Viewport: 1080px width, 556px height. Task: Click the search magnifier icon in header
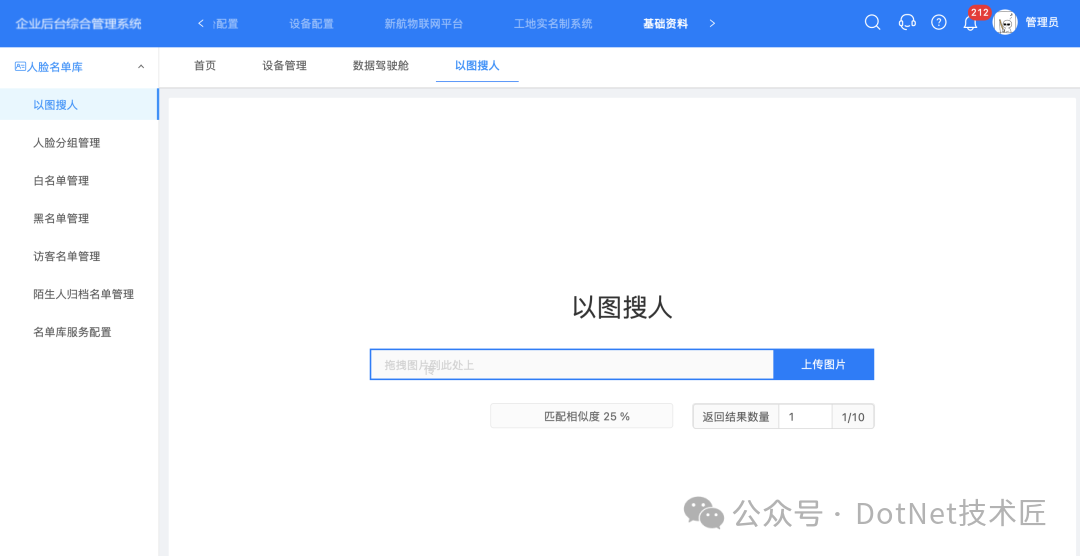[872, 23]
